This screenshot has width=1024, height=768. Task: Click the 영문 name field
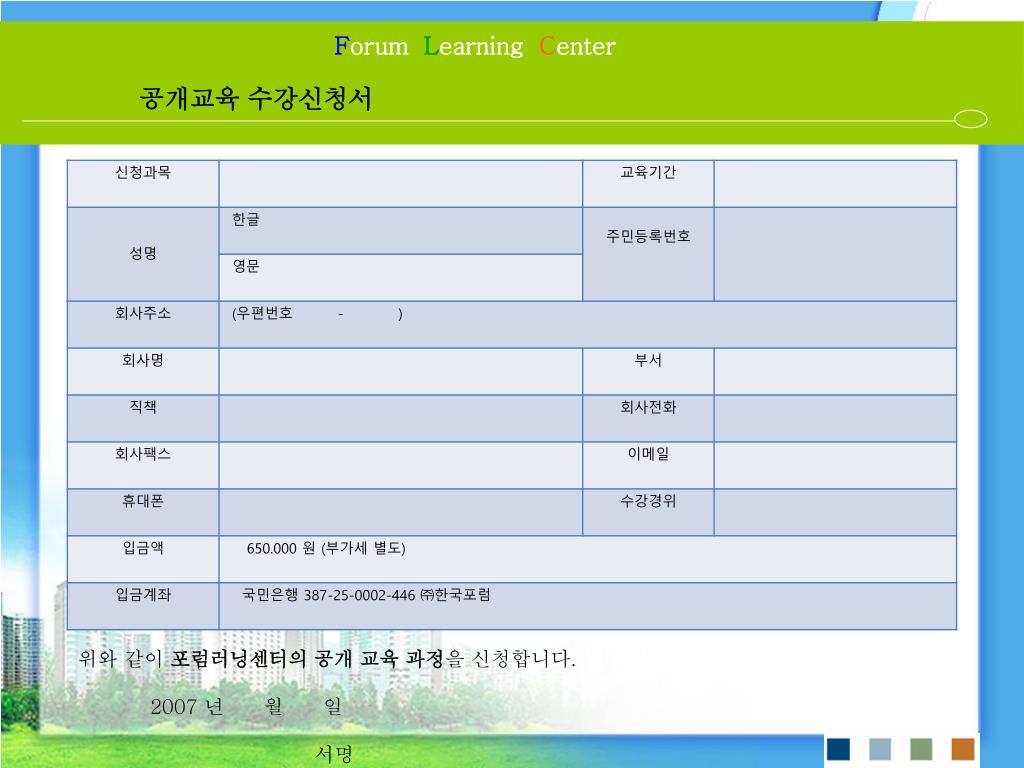(400, 278)
